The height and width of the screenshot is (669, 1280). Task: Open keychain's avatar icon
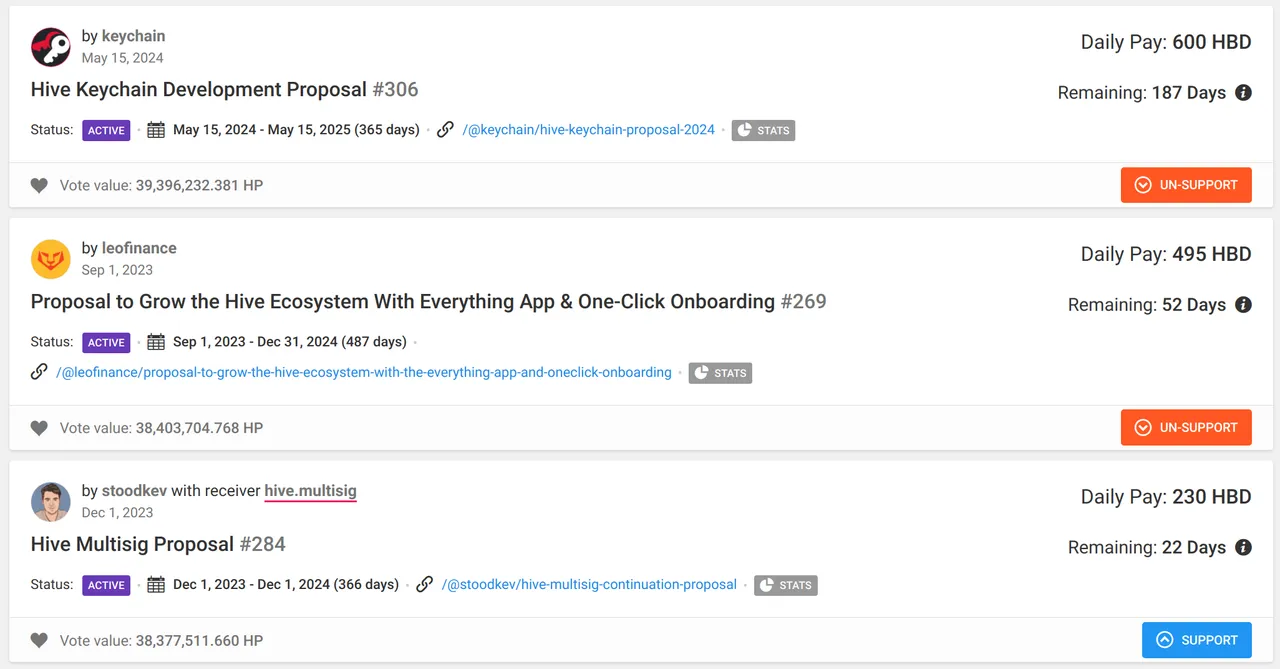tap(51, 47)
